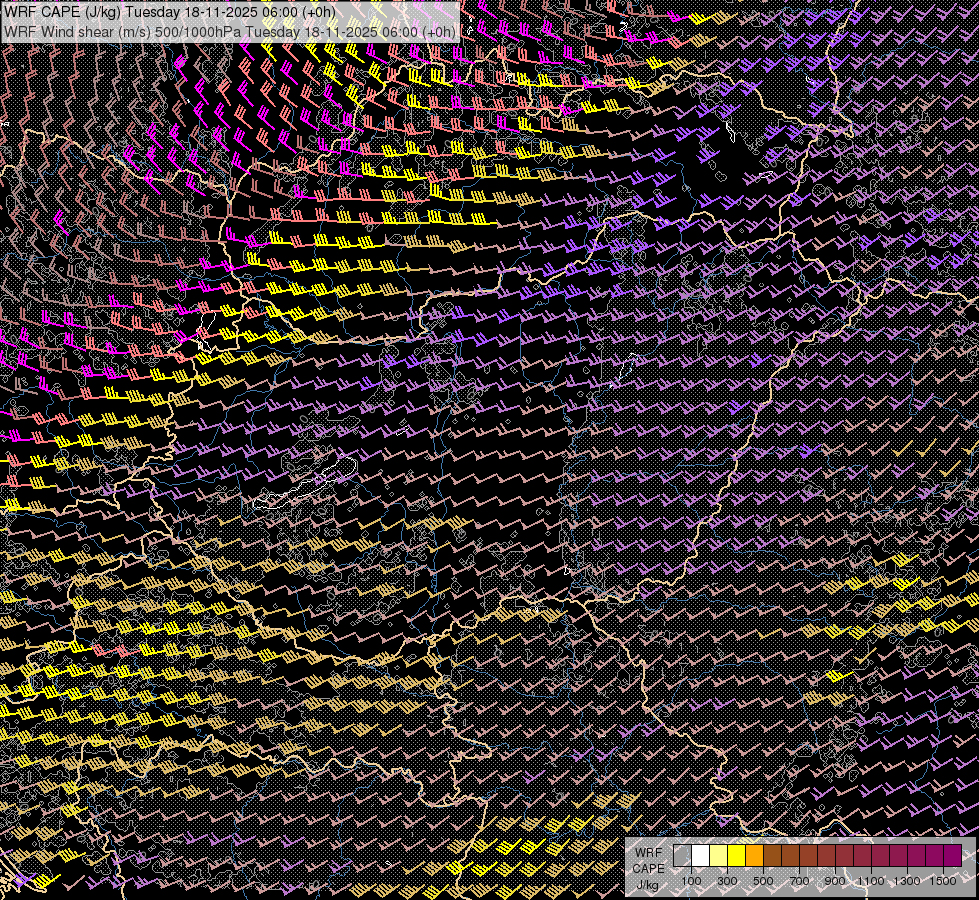Click the white CAPE legend swatch
Screen dimensions: 979x900
(701, 856)
